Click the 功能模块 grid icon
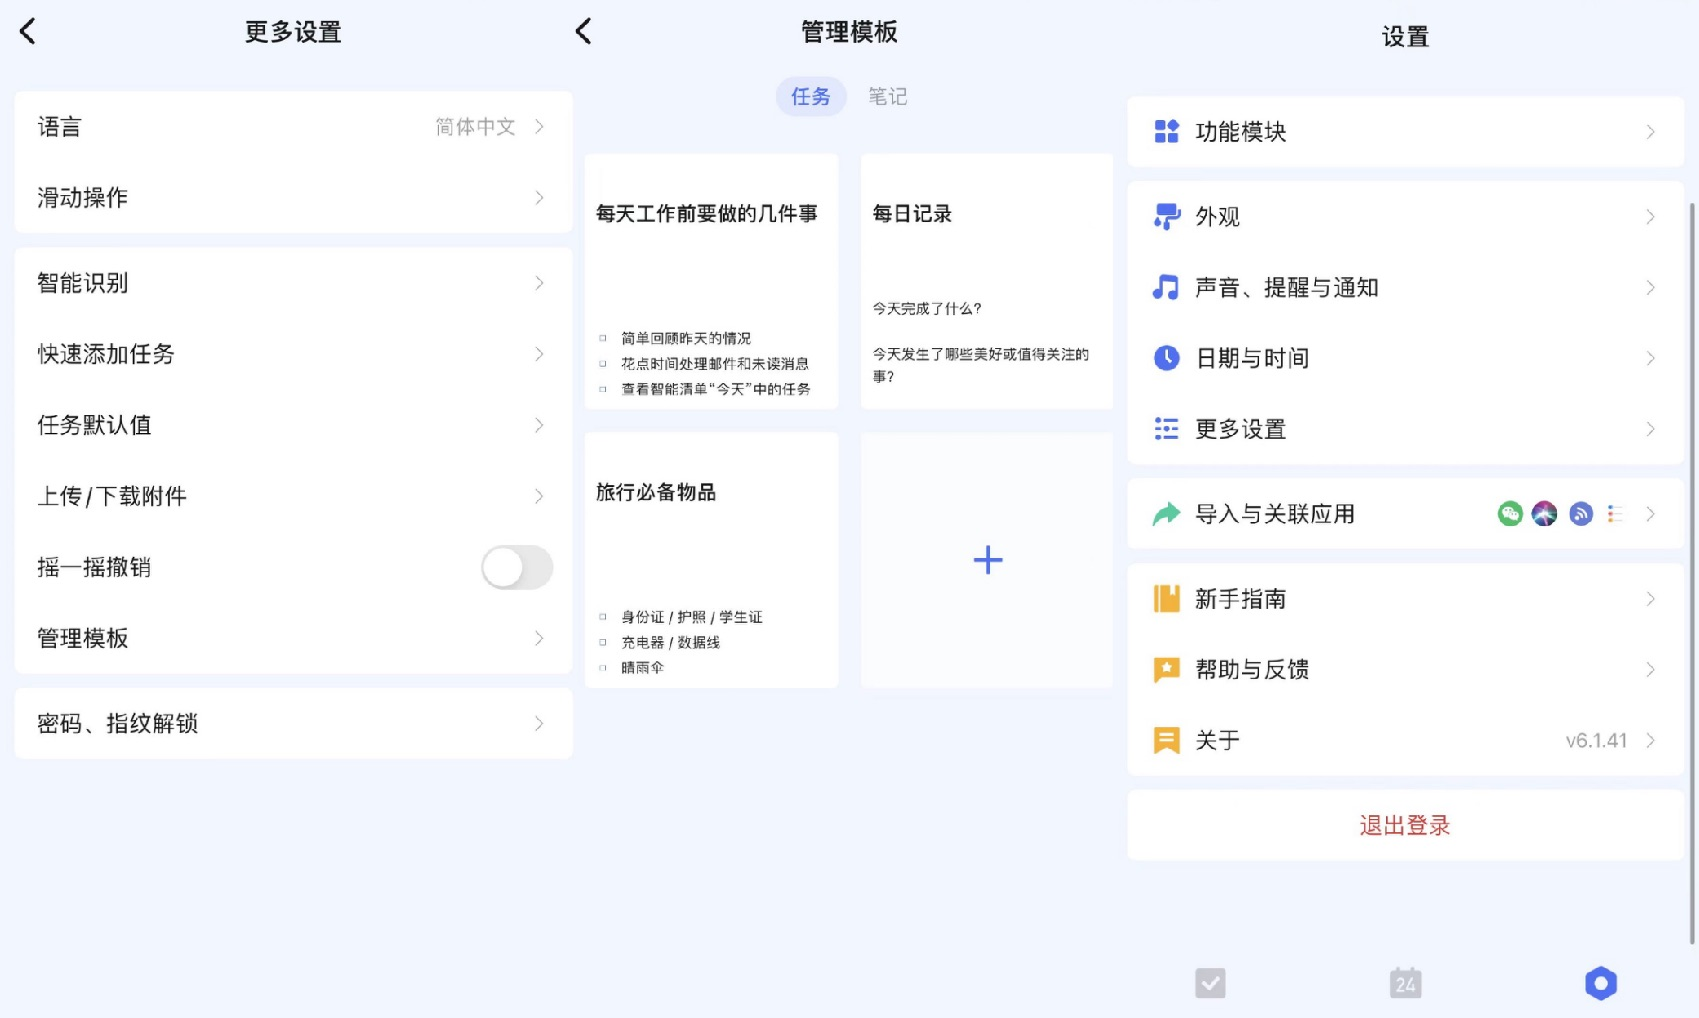Image resolution: width=1699 pixels, height=1018 pixels. [1166, 132]
